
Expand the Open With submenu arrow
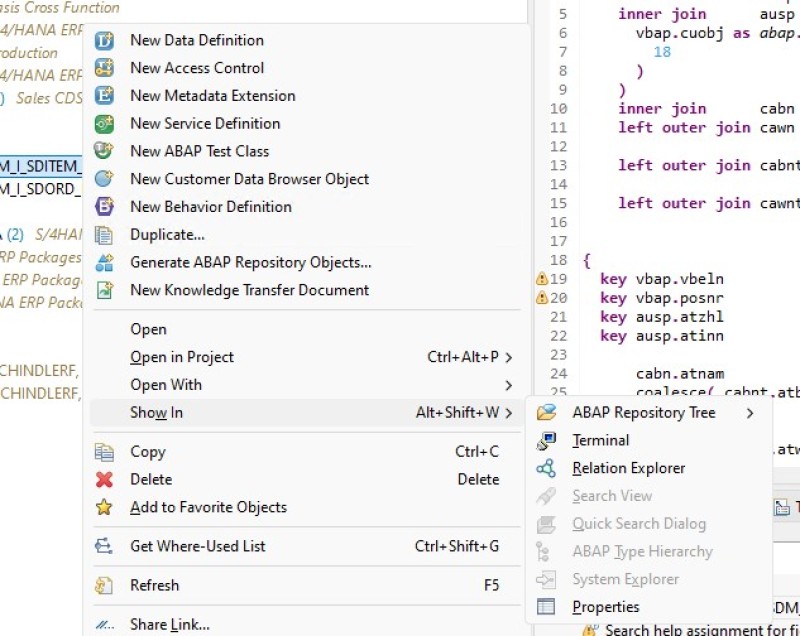click(509, 385)
